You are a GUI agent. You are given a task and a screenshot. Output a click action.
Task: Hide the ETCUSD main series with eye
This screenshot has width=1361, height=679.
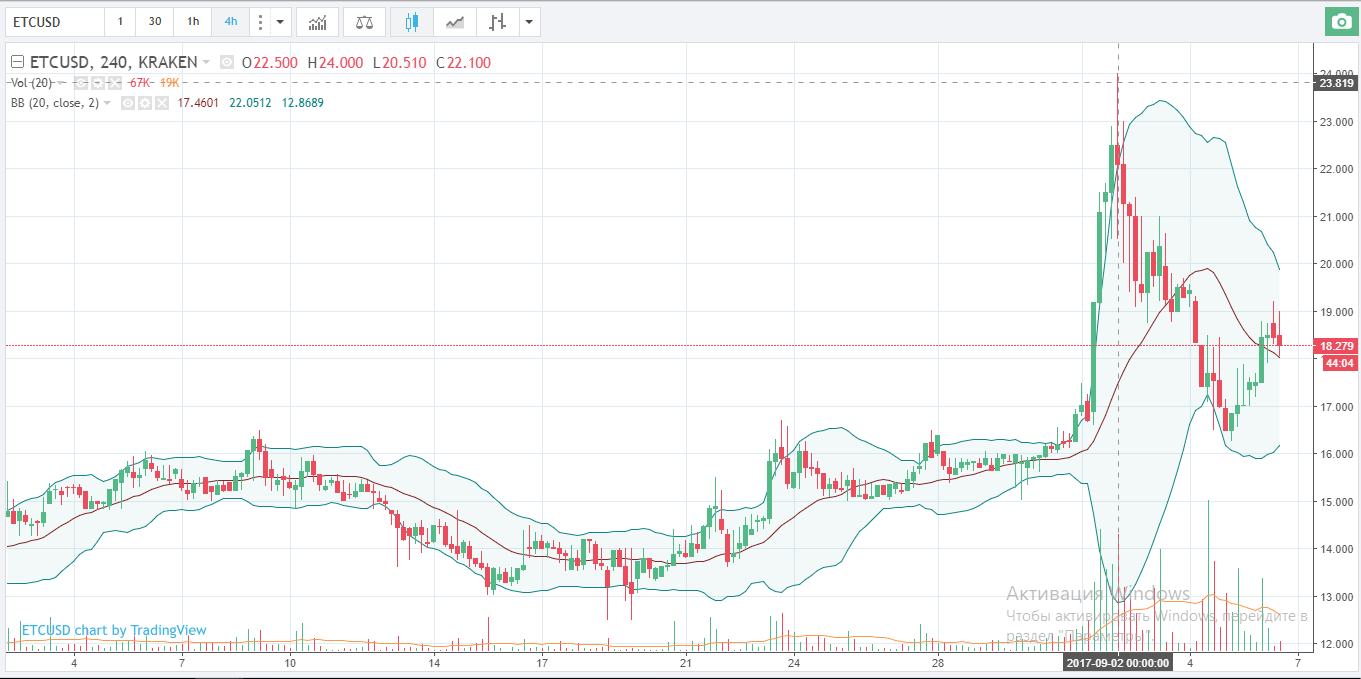(227, 62)
